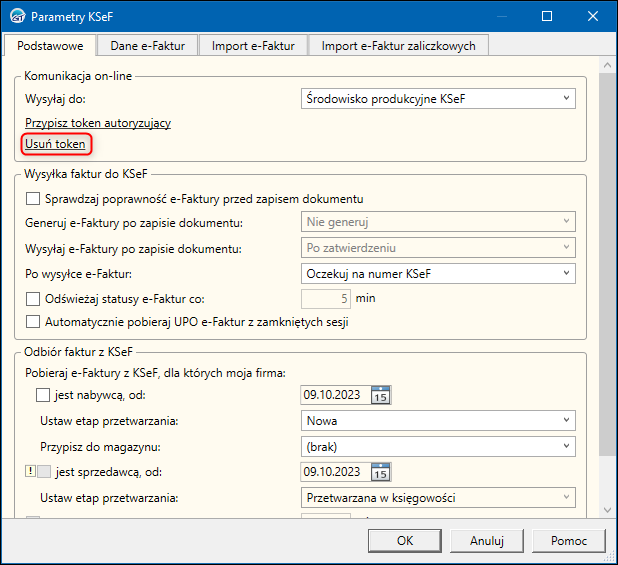The image size is (618, 565).
Task: Open the processing stage dropdown showing 'Nowa'
Action: click(x=438, y=420)
